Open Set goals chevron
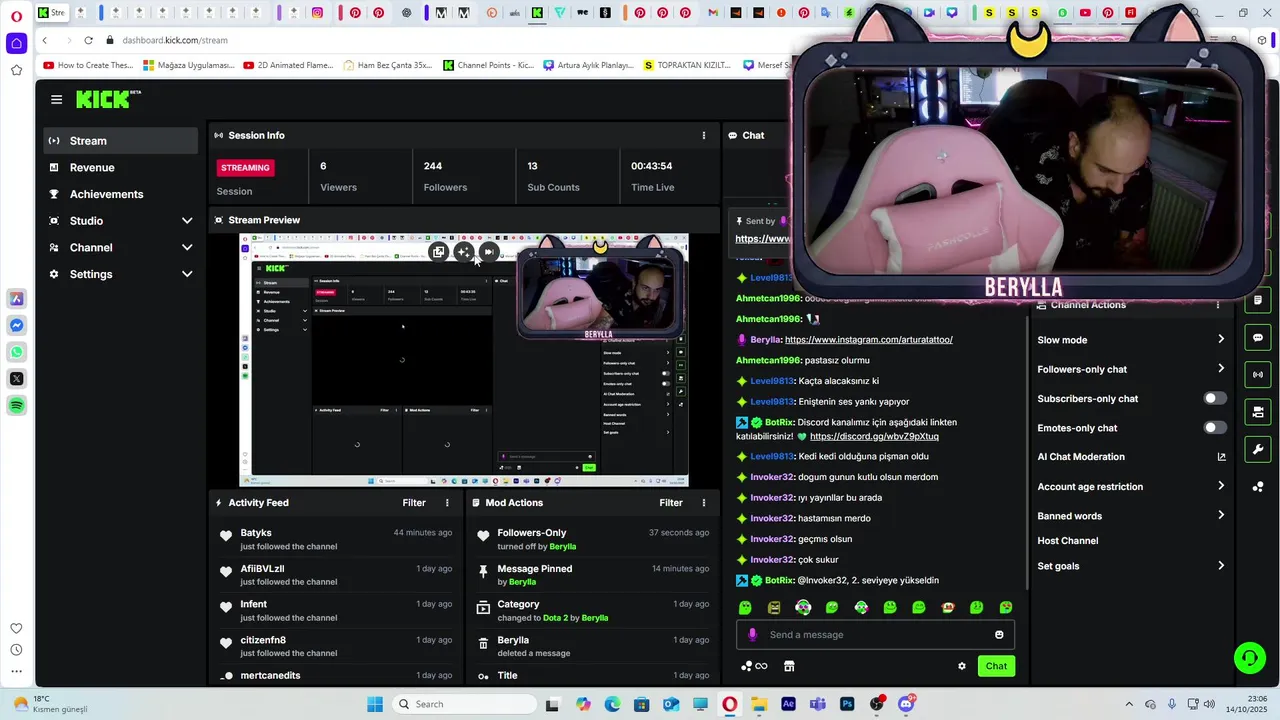This screenshot has width=1280, height=720. pos(1221,566)
